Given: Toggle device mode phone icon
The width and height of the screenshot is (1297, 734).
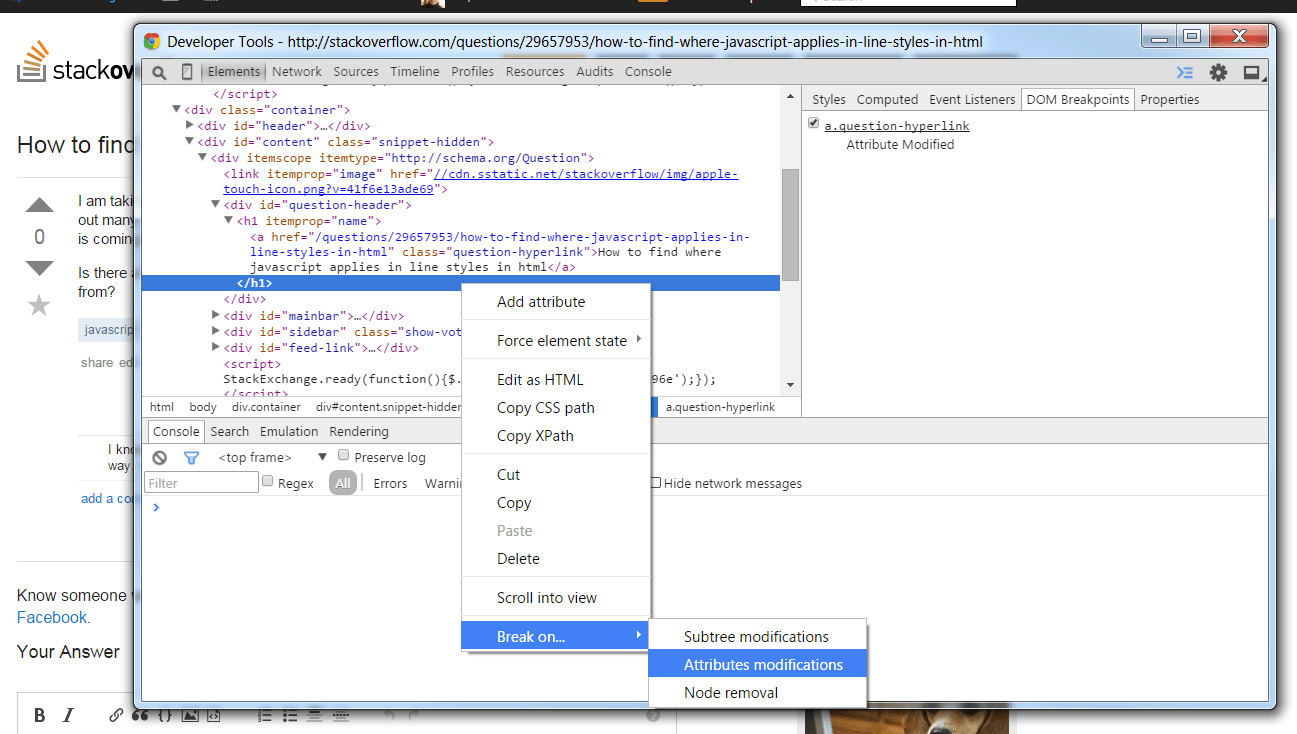Looking at the screenshot, I should pos(187,72).
